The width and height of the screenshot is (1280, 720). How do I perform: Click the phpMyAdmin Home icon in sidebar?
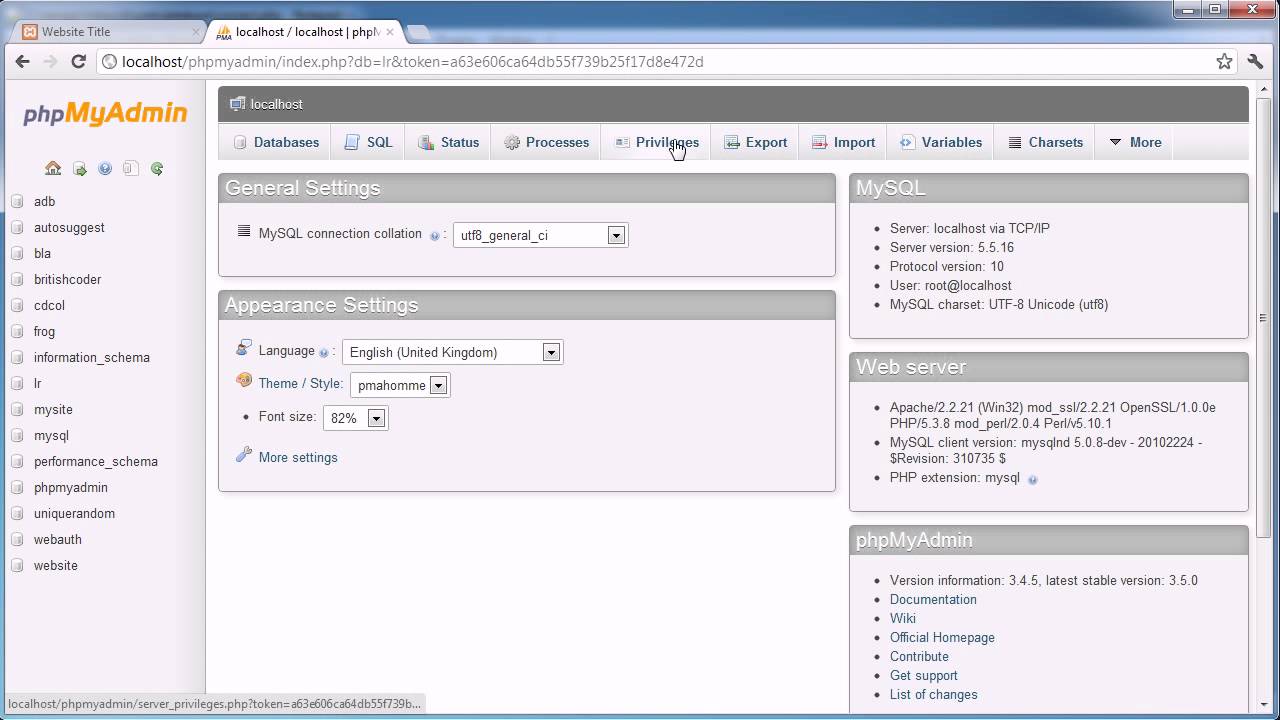tap(53, 169)
